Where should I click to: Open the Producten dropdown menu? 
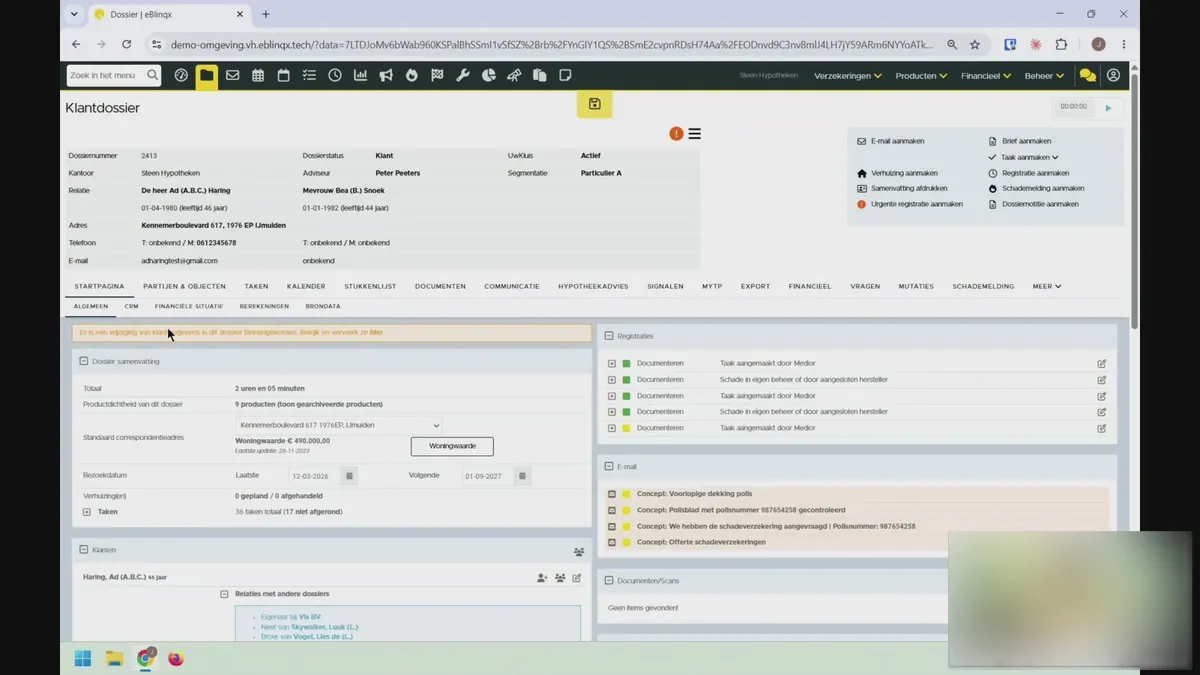coord(921,76)
